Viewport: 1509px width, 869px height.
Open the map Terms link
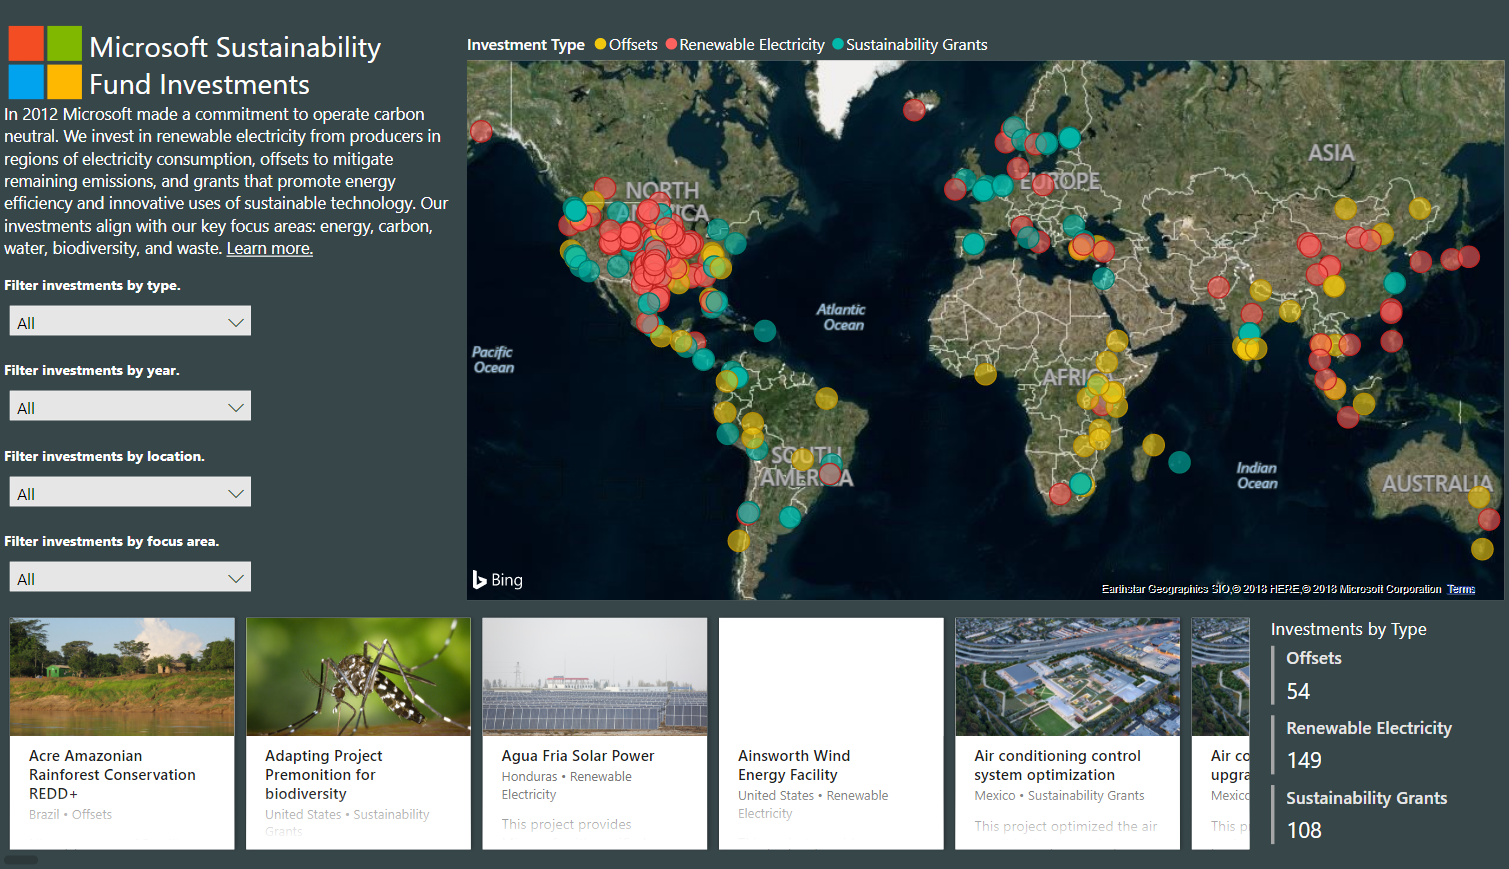point(1461,589)
